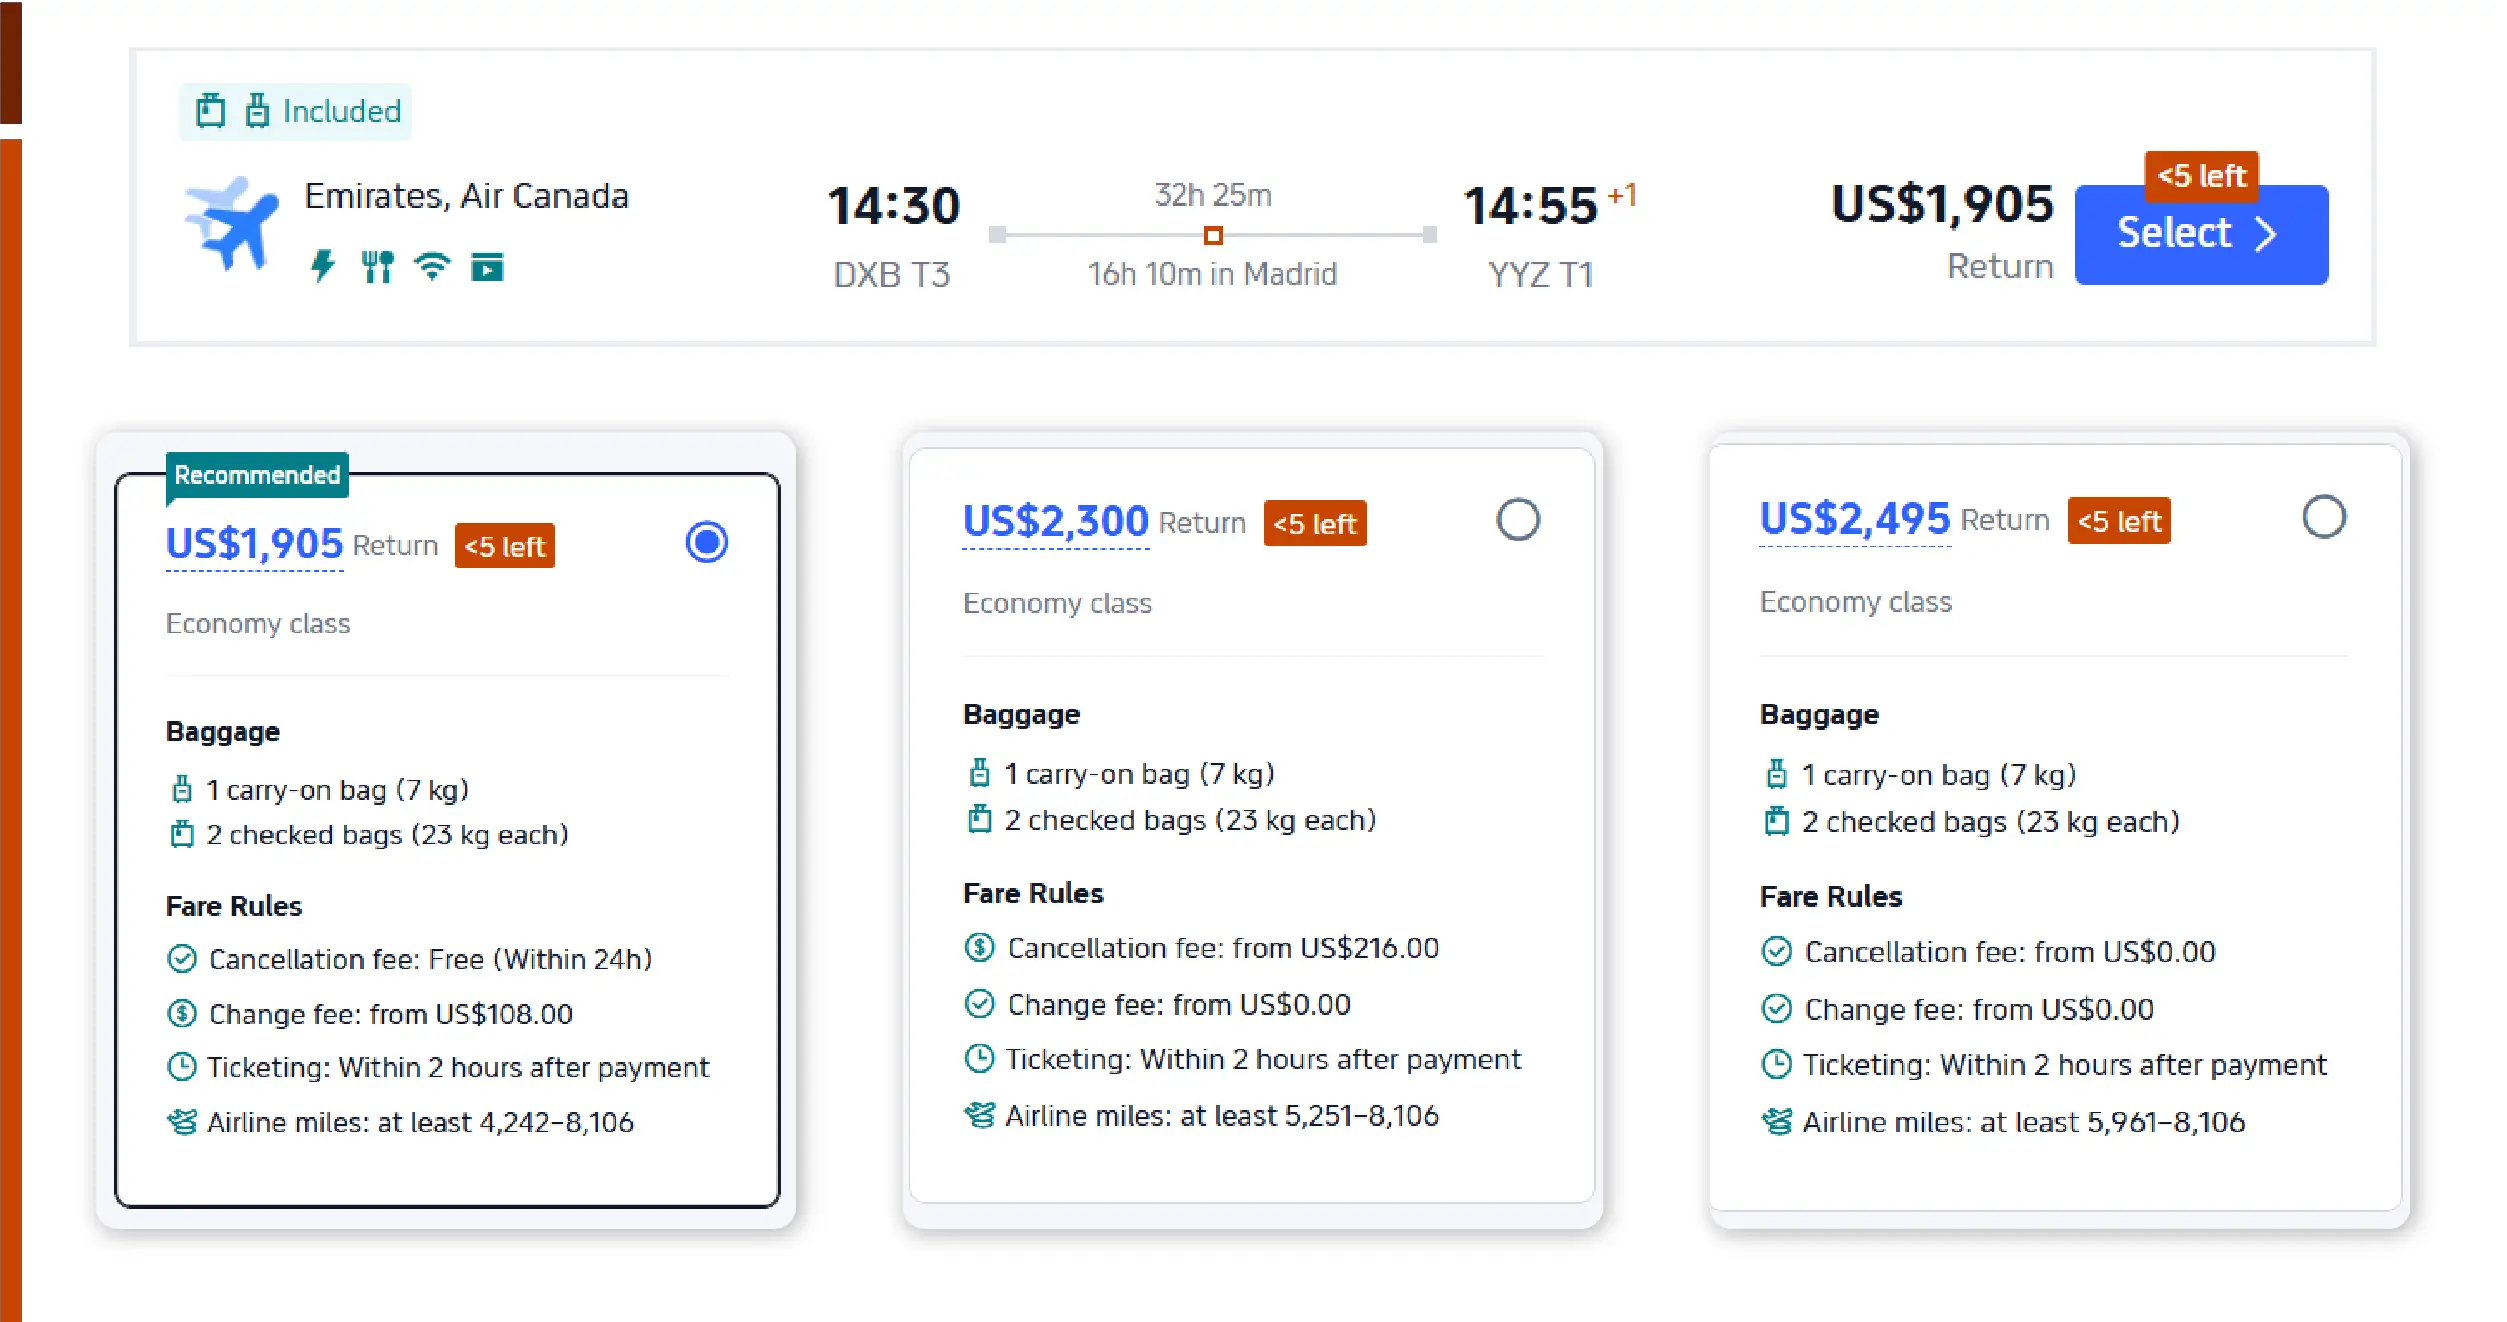Click the <5 left badge above Select
This screenshot has height=1322, width=2507.
(2201, 176)
